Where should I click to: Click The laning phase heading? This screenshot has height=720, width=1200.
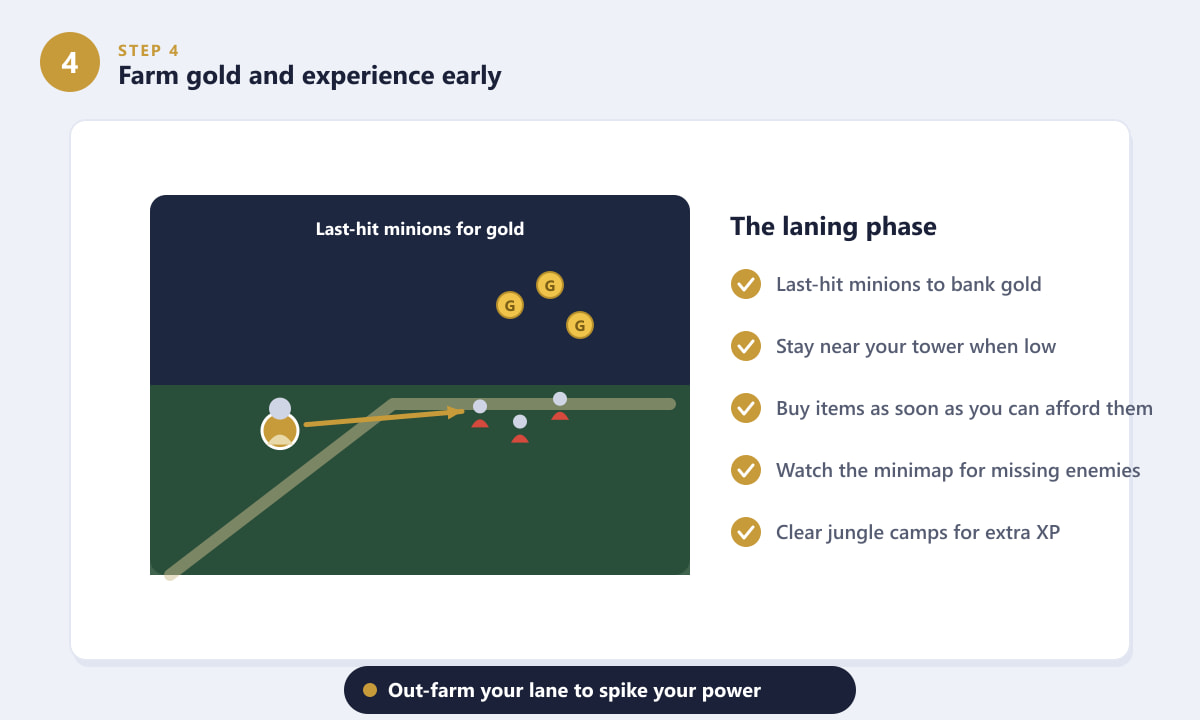click(833, 226)
